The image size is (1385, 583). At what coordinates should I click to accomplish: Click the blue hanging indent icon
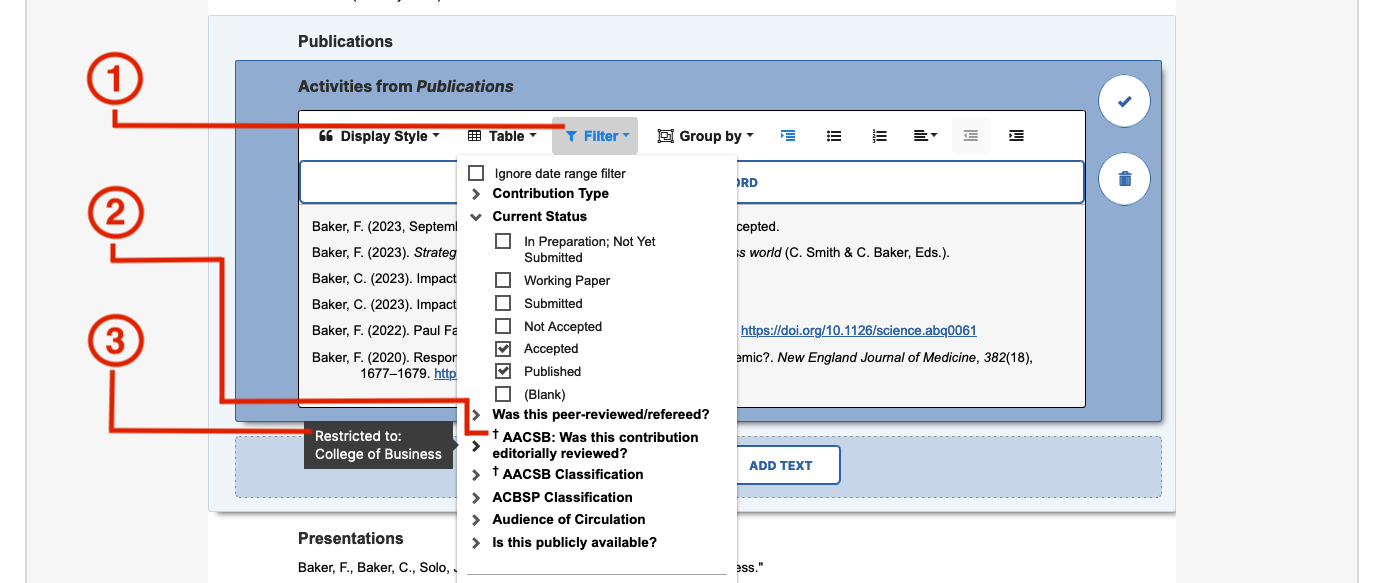pyautogui.click(x=788, y=136)
